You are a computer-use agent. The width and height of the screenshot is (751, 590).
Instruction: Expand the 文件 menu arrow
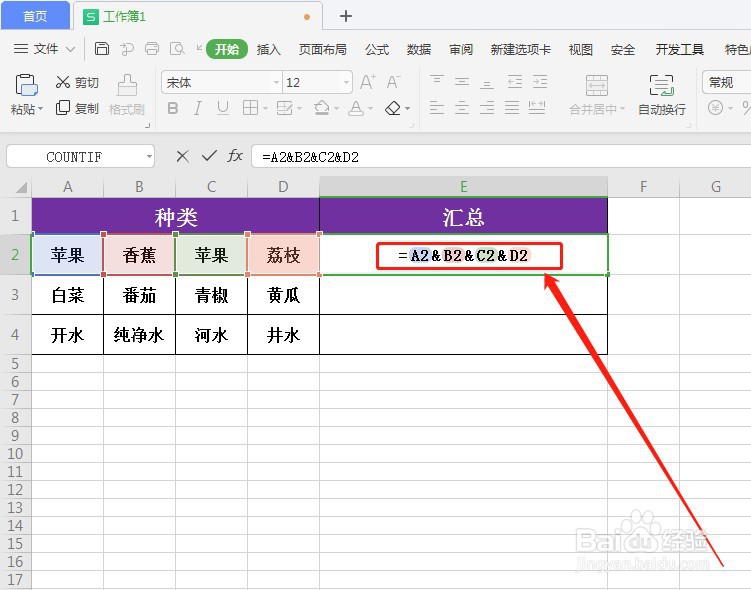point(70,49)
